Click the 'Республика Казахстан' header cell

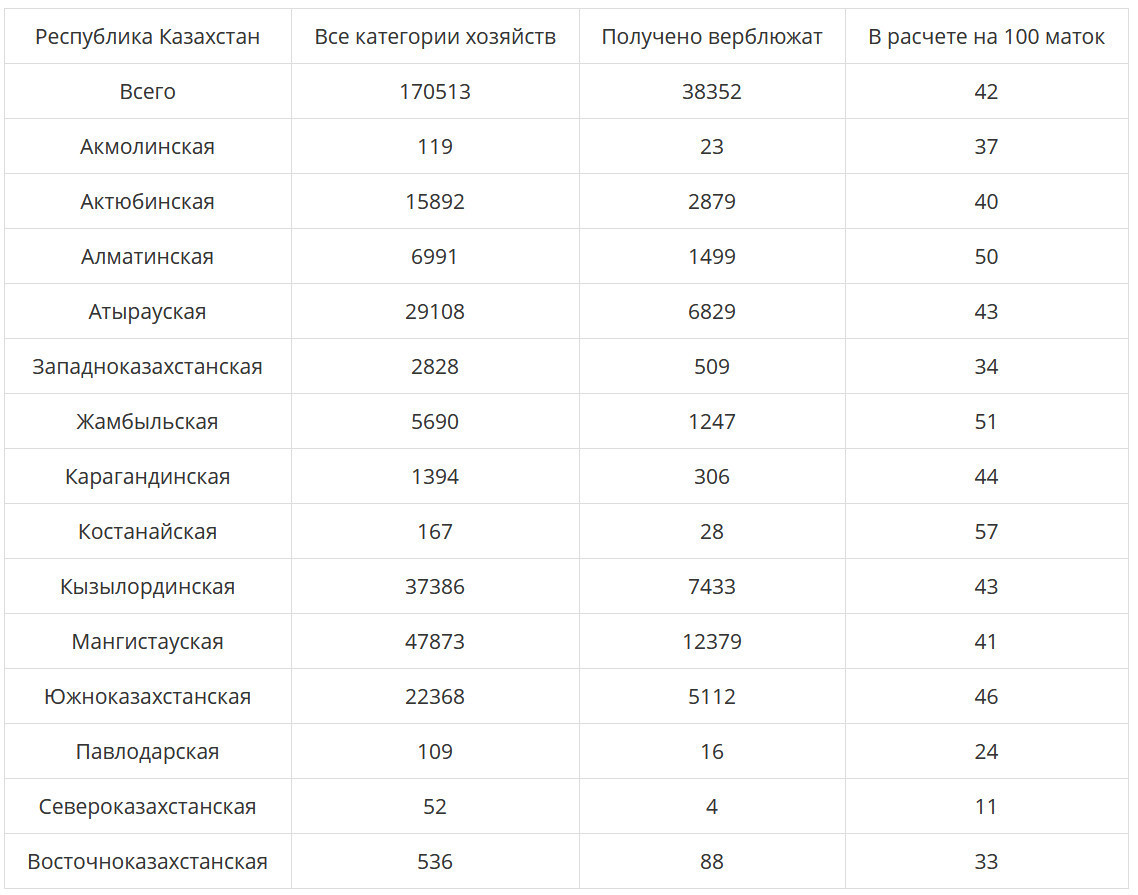pyautogui.click(x=147, y=36)
